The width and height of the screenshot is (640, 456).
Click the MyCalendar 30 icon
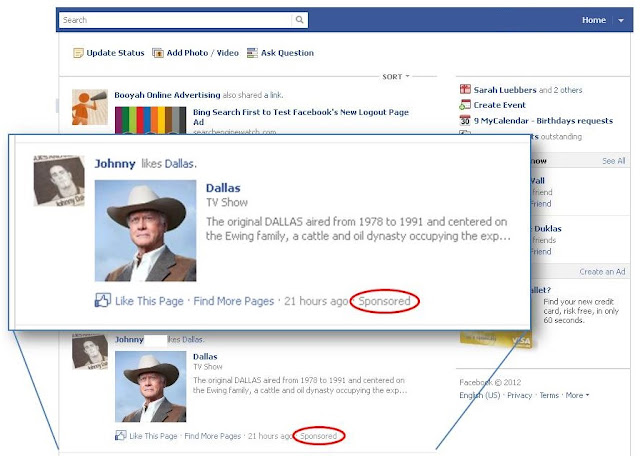pyautogui.click(x=465, y=120)
